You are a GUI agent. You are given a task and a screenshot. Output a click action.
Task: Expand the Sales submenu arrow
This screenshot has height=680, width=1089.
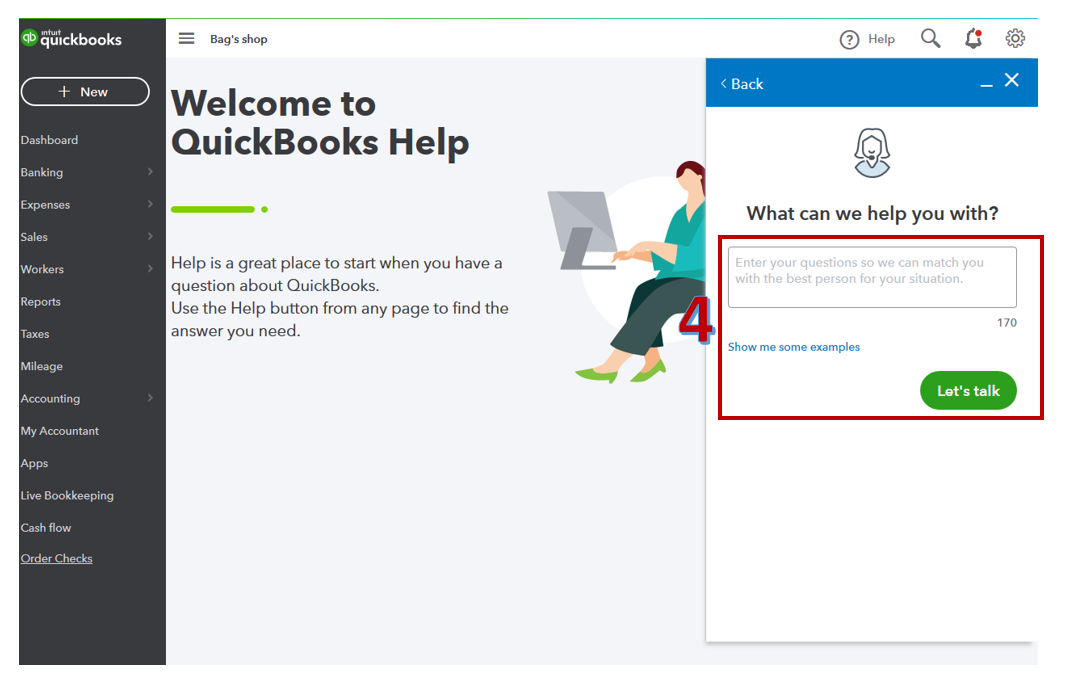150,236
